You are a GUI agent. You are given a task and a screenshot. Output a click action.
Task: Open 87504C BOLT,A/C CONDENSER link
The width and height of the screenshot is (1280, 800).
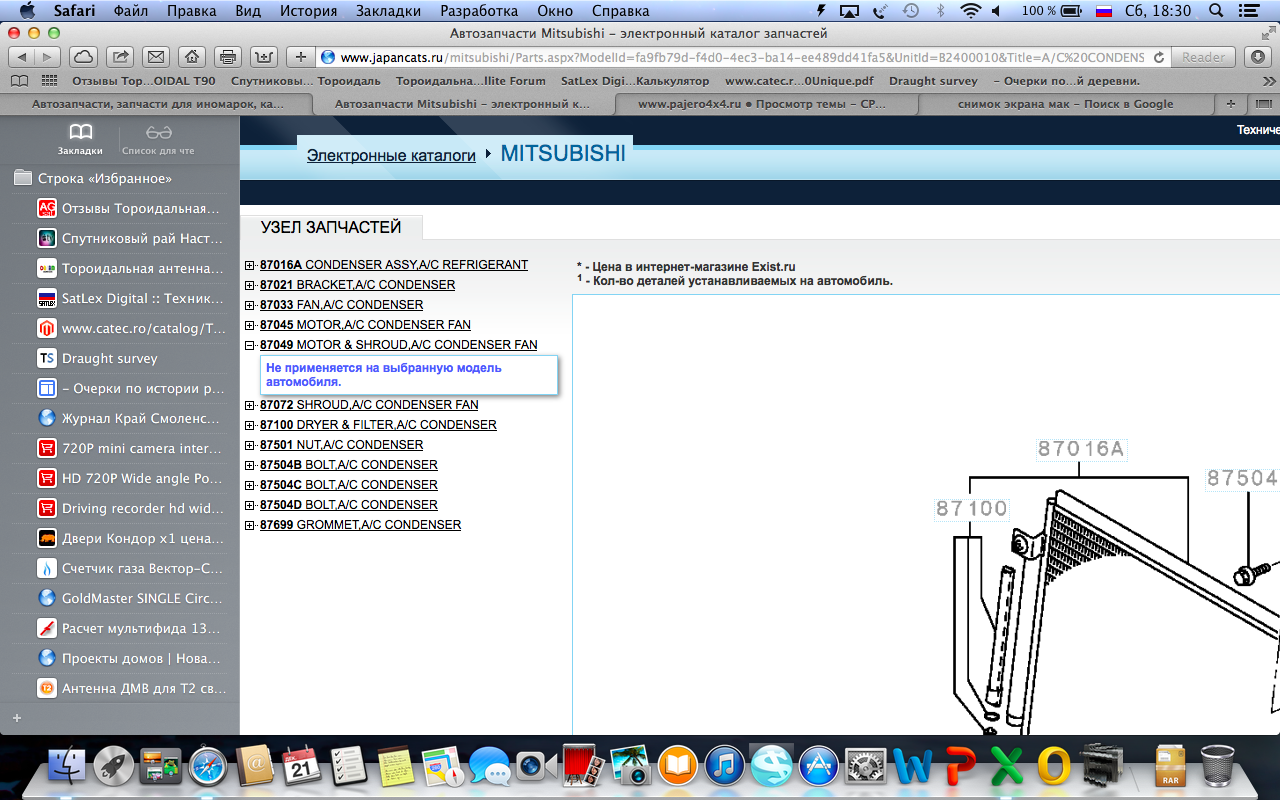(x=349, y=485)
